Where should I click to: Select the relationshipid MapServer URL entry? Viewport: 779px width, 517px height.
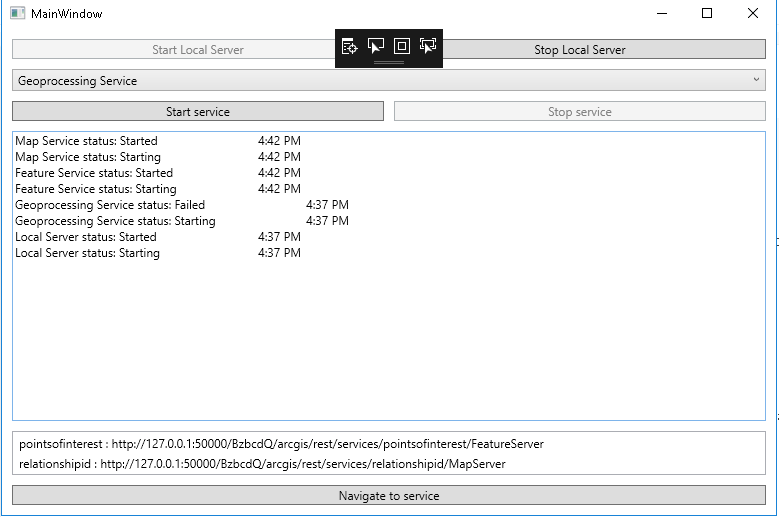pos(262,464)
